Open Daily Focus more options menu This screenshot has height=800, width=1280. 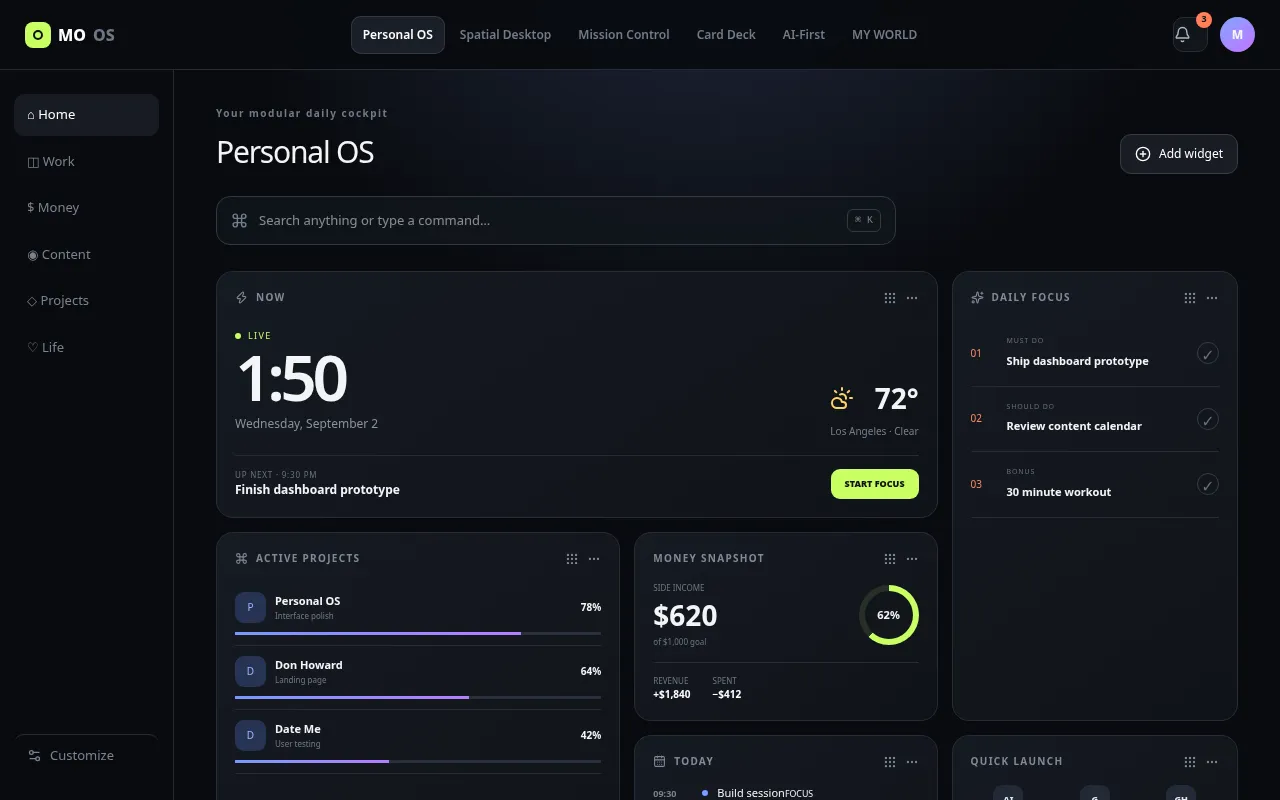(1212, 298)
